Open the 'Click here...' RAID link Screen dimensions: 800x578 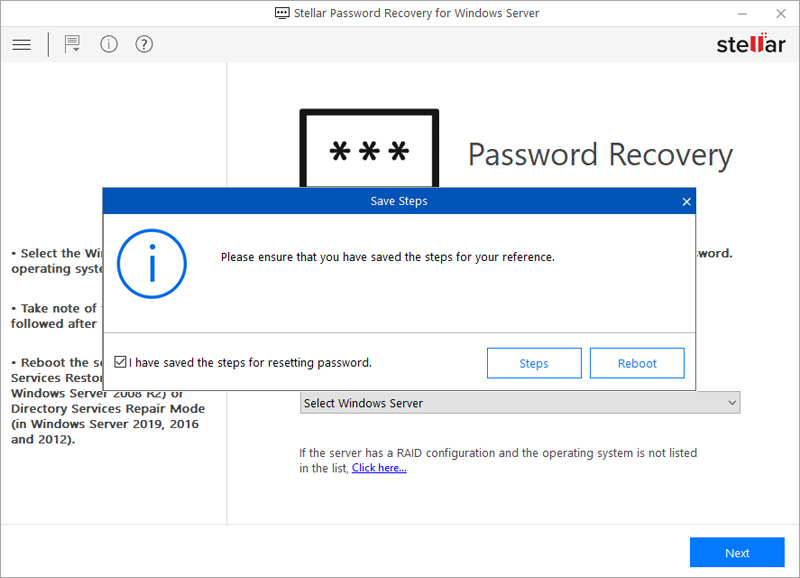[379, 468]
